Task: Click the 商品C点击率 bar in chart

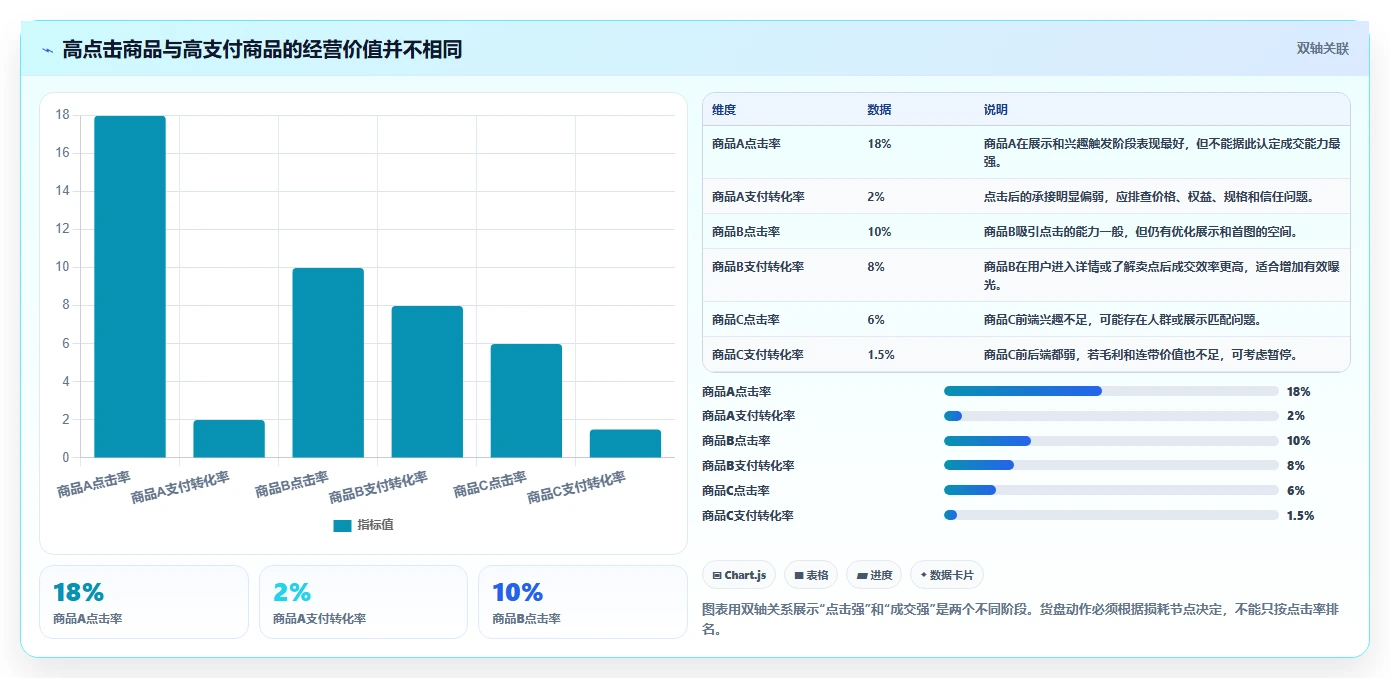Action: point(526,401)
